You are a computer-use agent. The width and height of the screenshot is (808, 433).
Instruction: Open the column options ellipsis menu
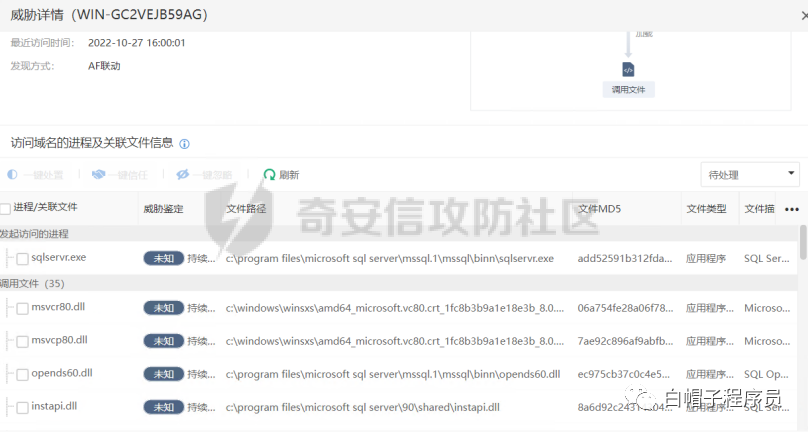coord(792,209)
